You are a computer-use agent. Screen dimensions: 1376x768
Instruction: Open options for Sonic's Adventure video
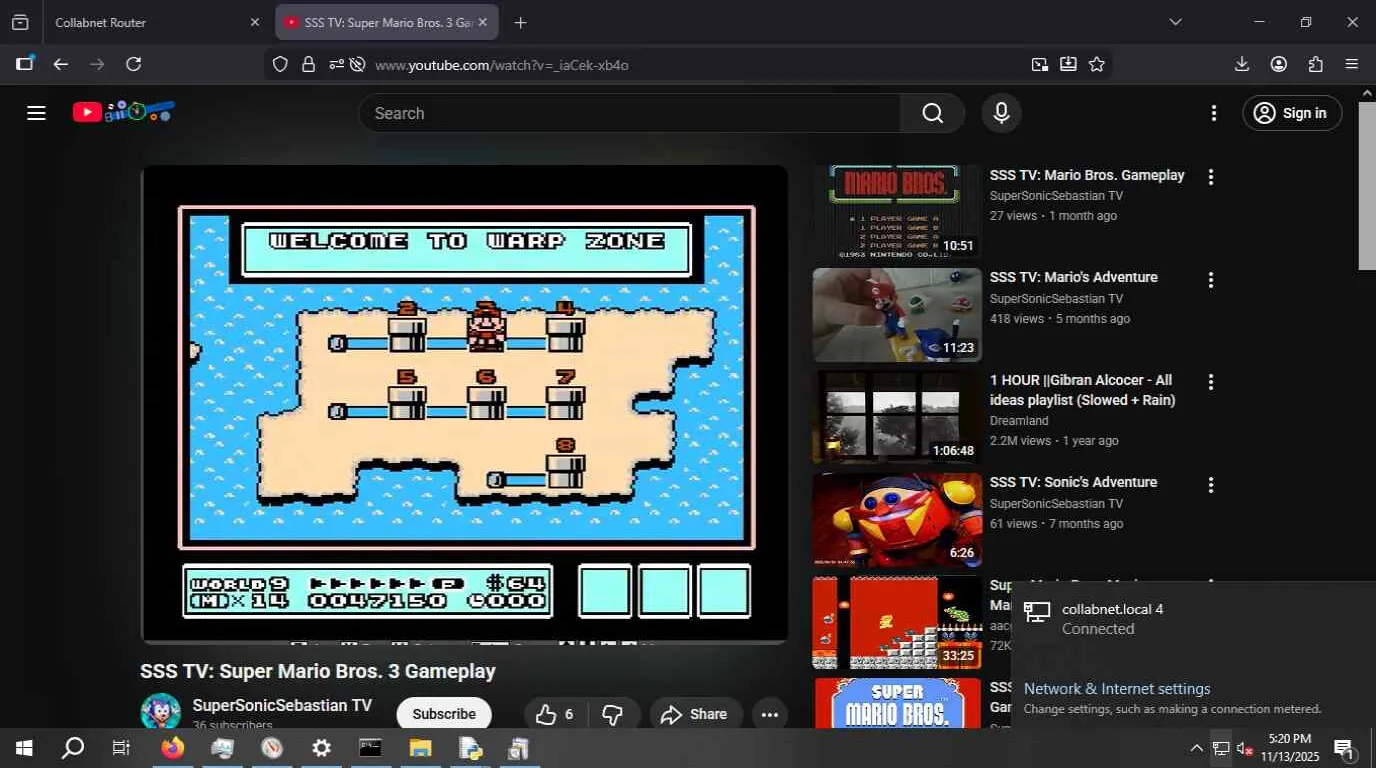click(x=1211, y=485)
